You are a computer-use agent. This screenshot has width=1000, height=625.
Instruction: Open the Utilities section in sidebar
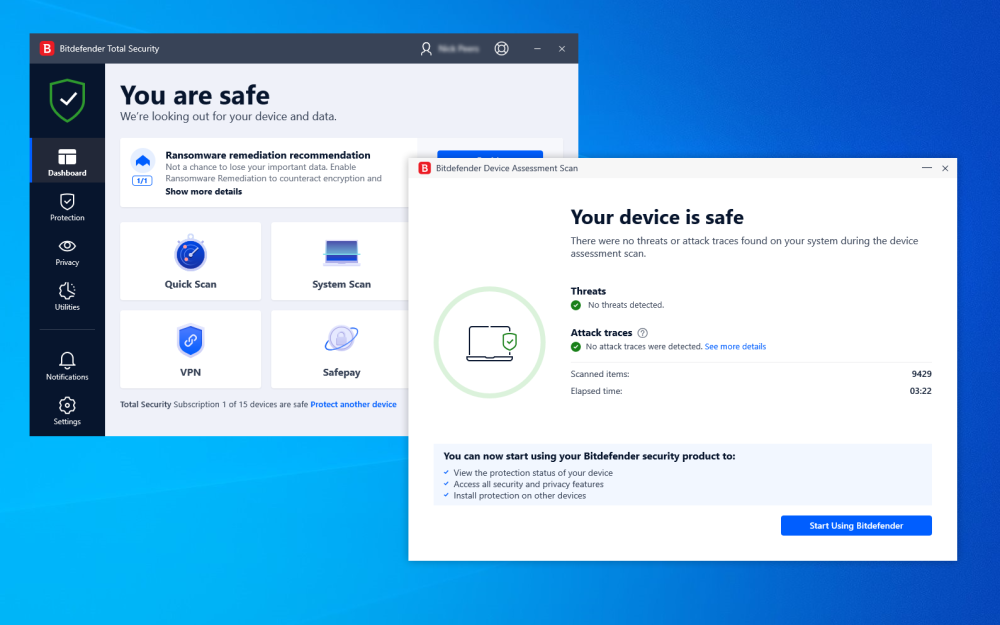(x=67, y=296)
